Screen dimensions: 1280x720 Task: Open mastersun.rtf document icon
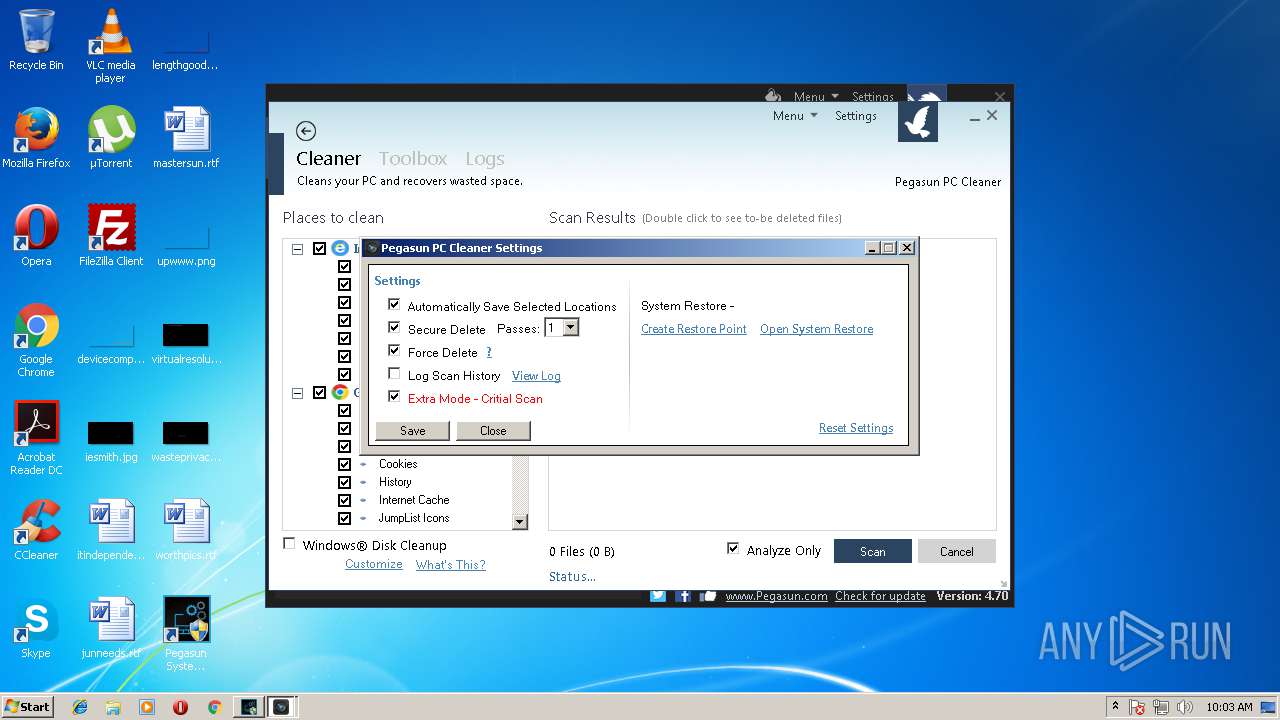pyautogui.click(x=186, y=138)
